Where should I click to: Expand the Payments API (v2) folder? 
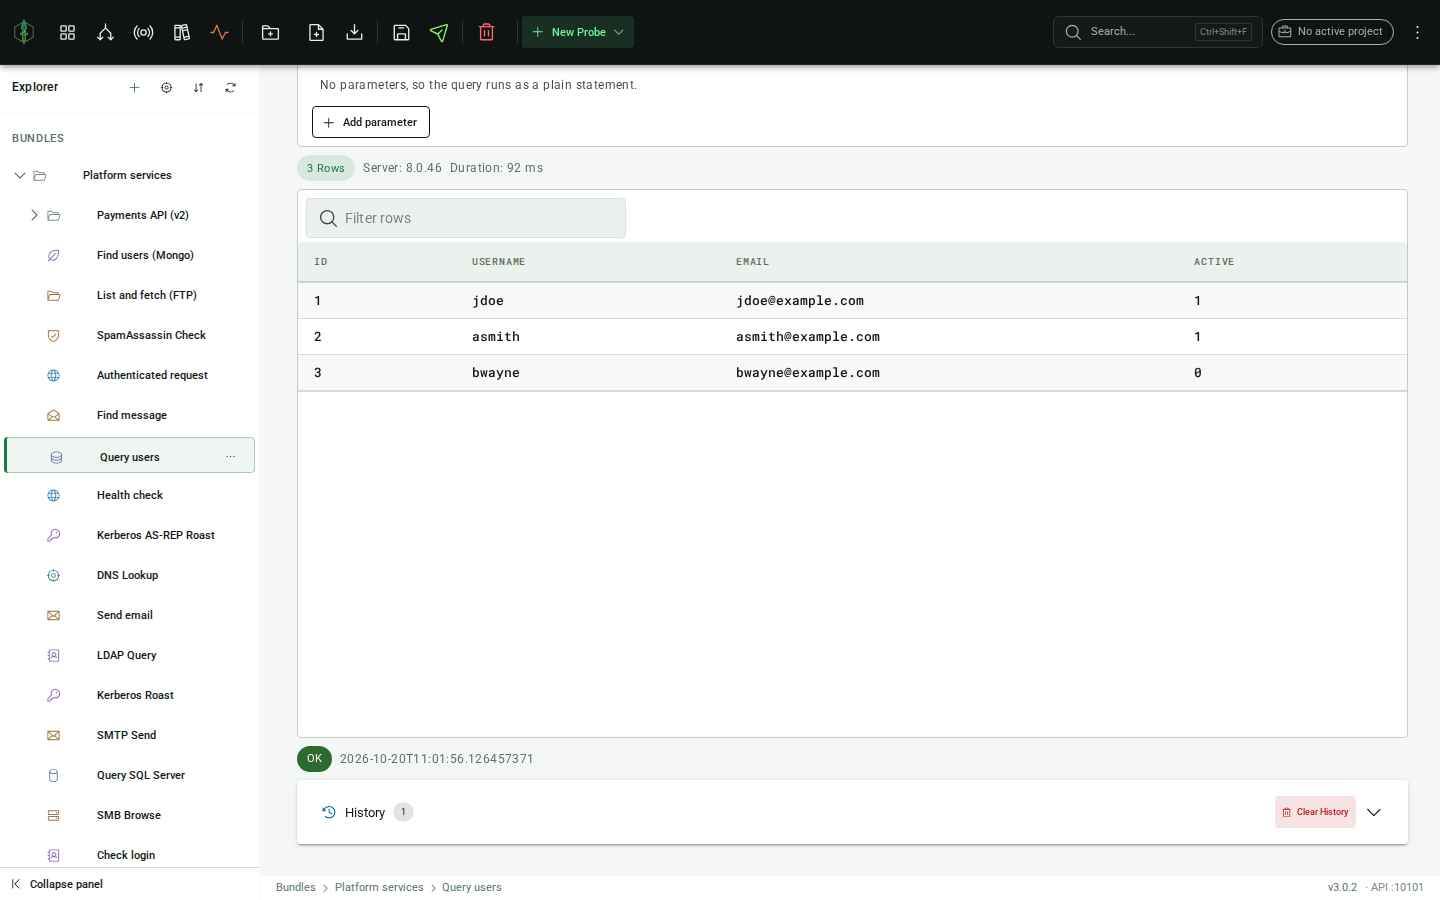pos(34,215)
